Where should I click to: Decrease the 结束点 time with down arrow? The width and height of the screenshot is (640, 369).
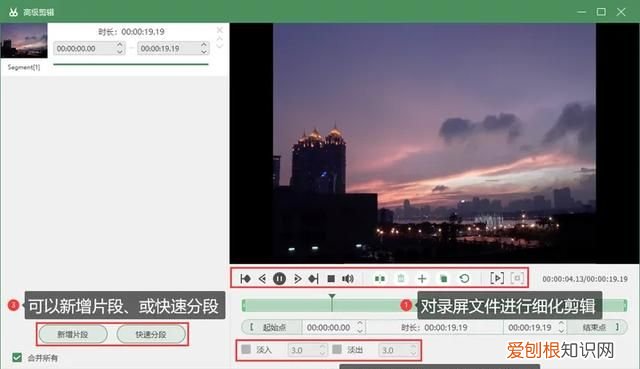[x=562, y=331]
